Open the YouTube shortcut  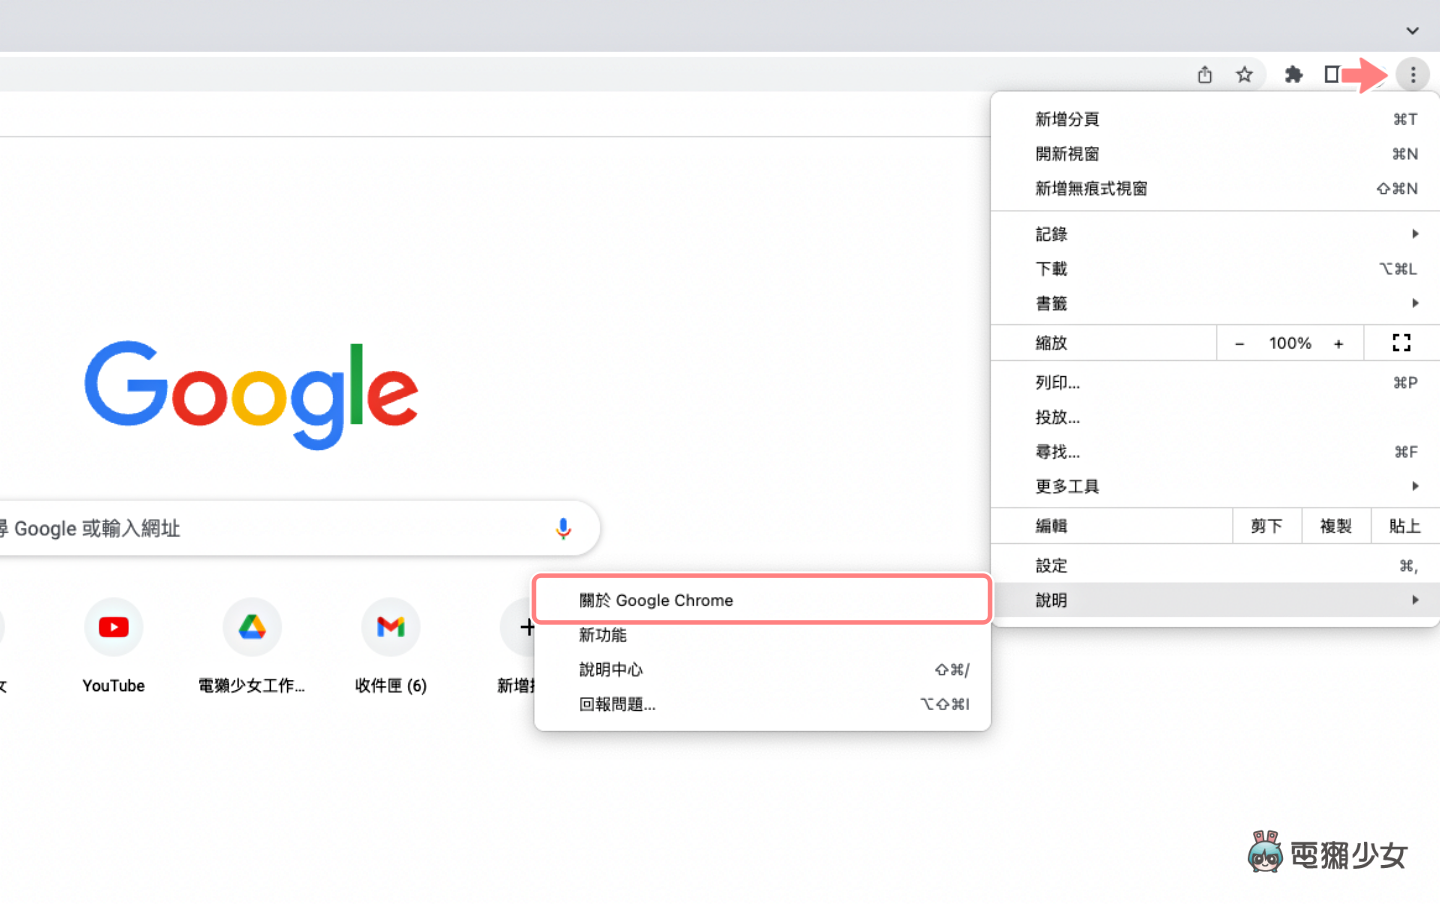(x=113, y=626)
